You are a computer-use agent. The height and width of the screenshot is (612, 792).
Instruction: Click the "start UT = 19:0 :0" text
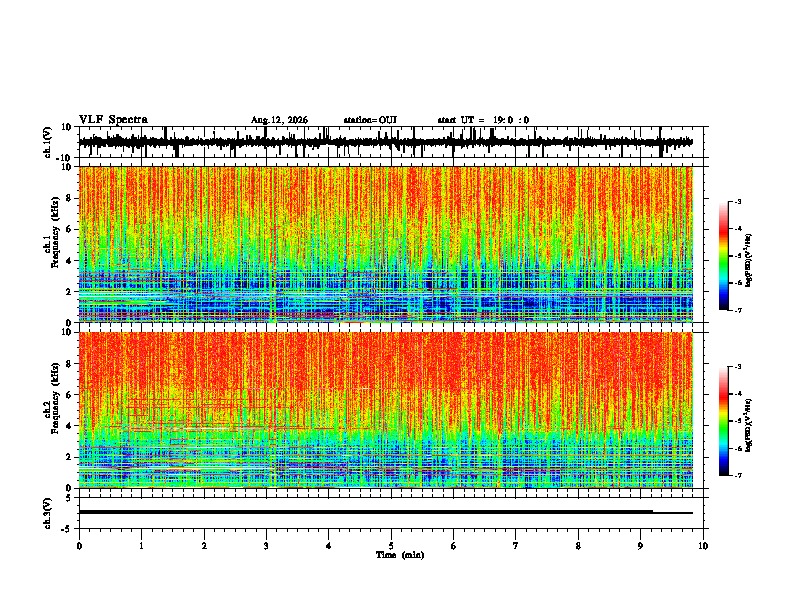[x=483, y=120]
